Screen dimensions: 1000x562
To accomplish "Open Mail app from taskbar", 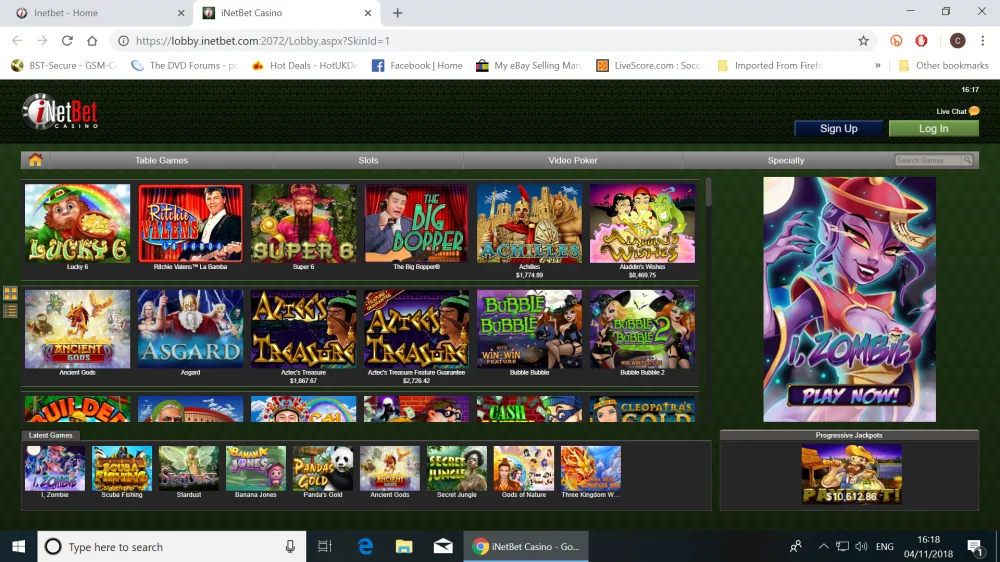I will click(x=443, y=547).
